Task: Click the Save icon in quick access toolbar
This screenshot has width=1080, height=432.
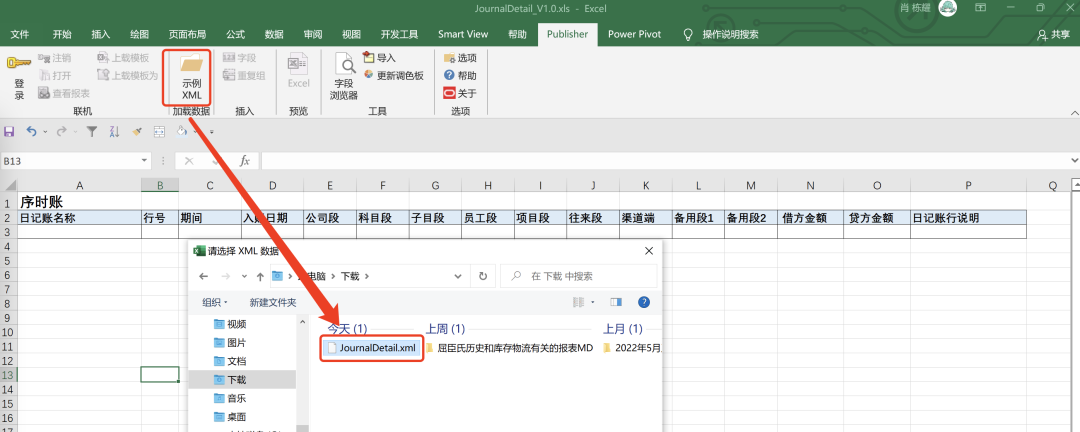Action: [x=10, y=131]
